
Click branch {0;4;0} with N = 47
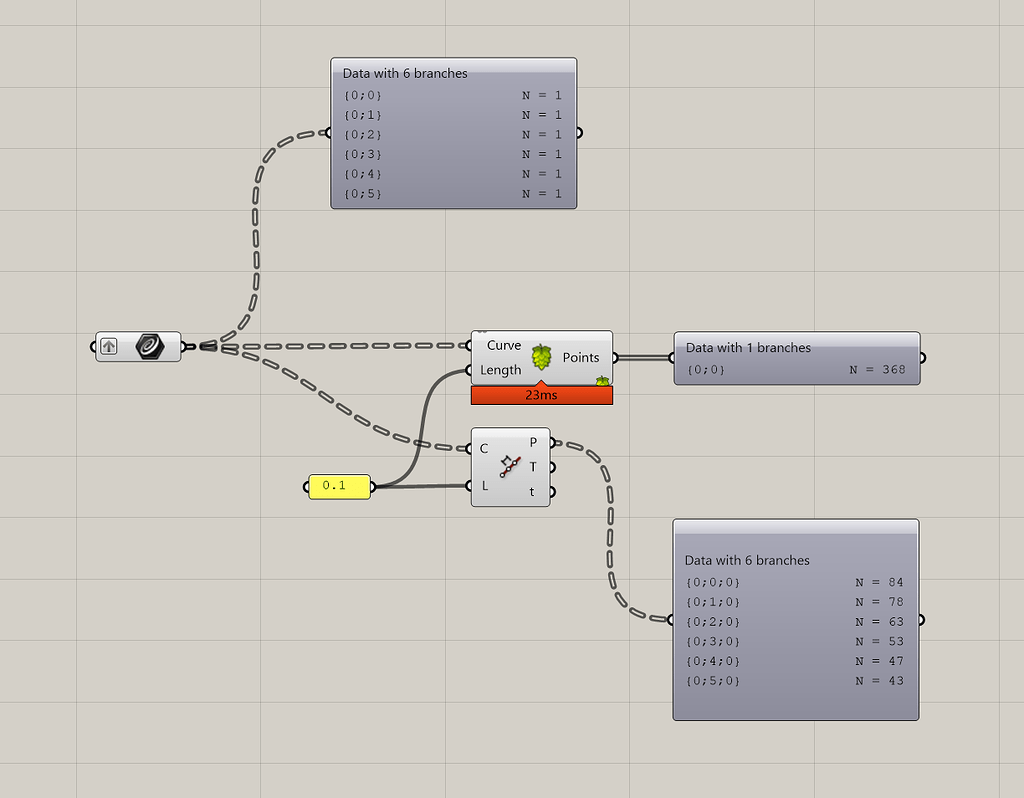795,661
